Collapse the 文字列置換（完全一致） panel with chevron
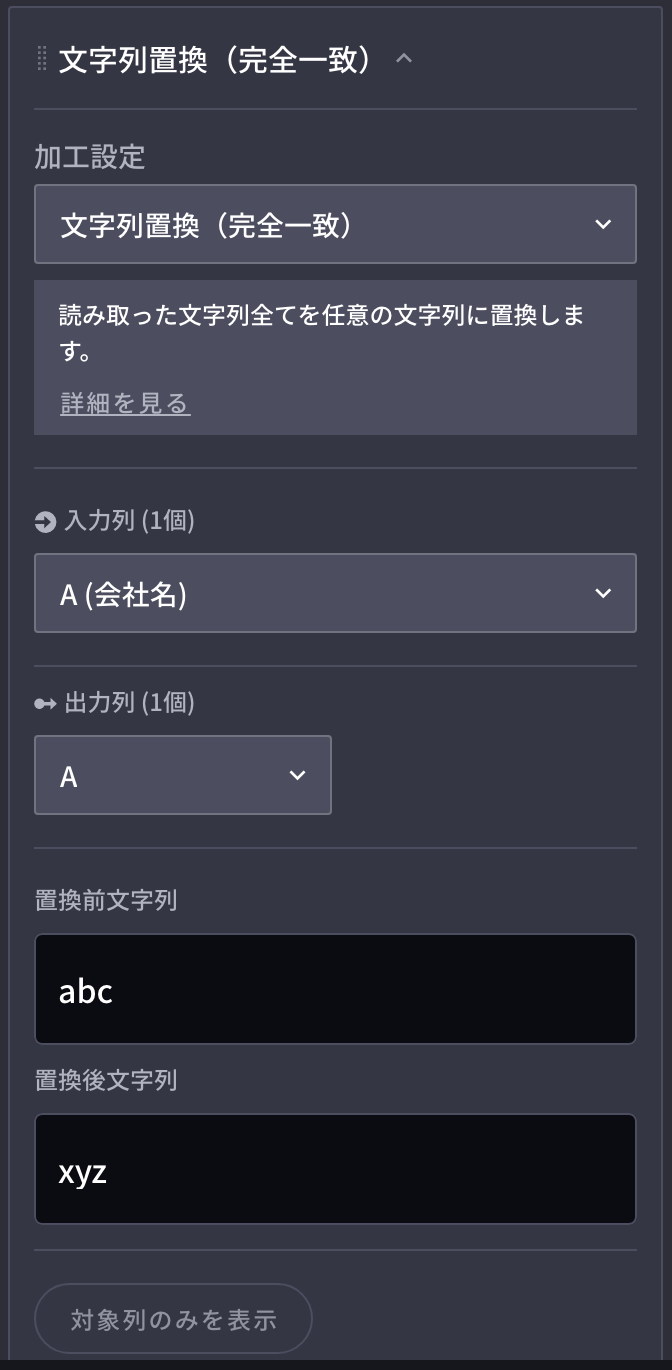 (404, 59)
